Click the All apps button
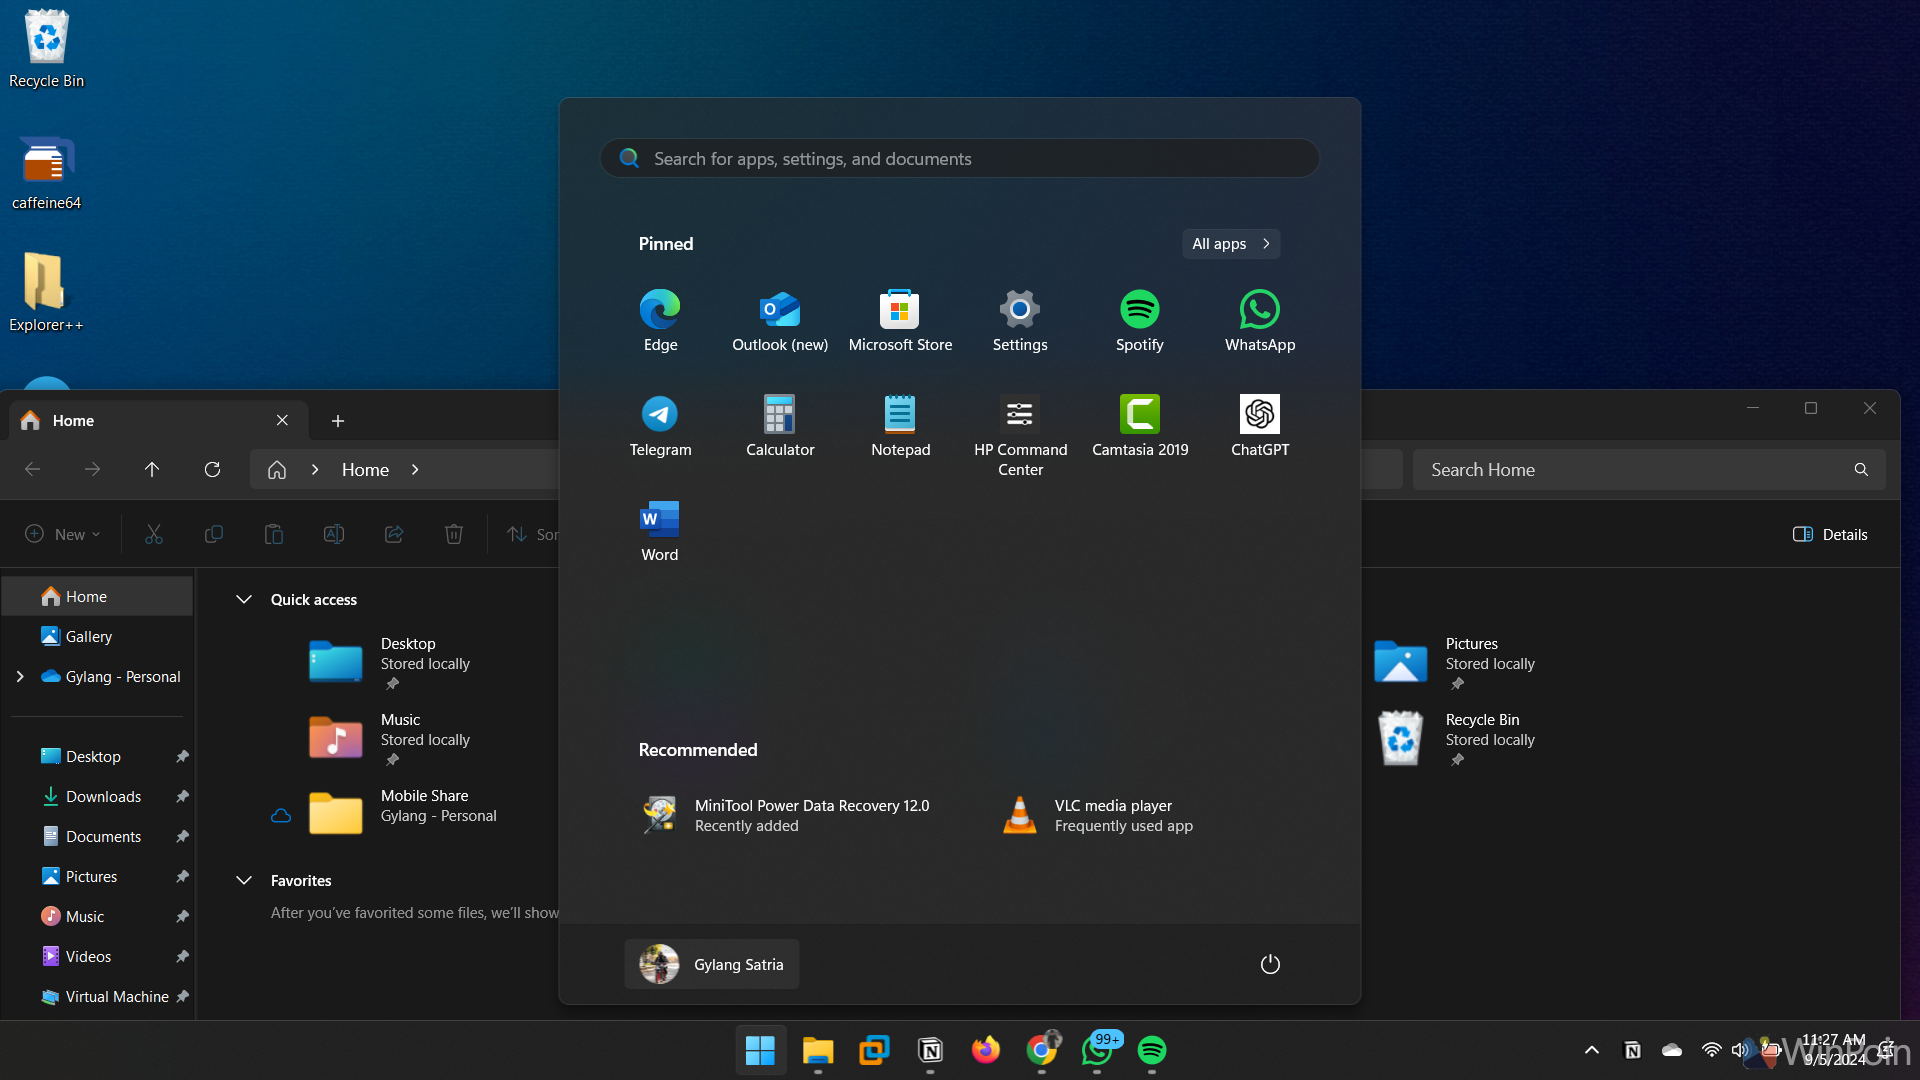 click(x=1230, y=244)
